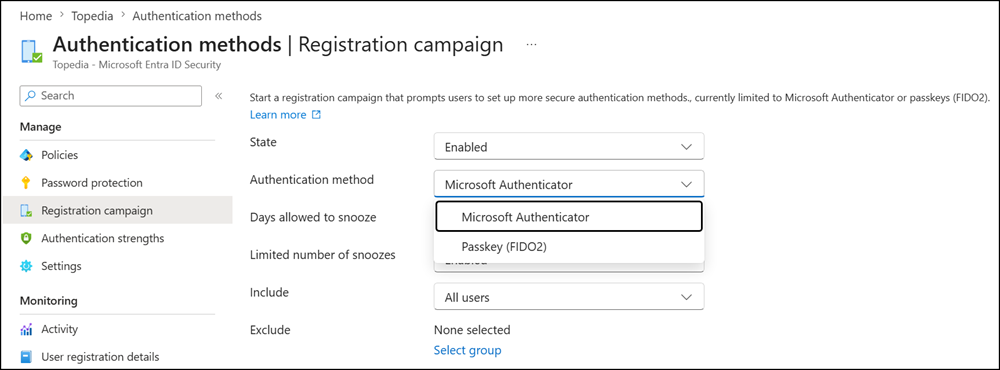Select Registration campaign menu item

click(117, 211)
